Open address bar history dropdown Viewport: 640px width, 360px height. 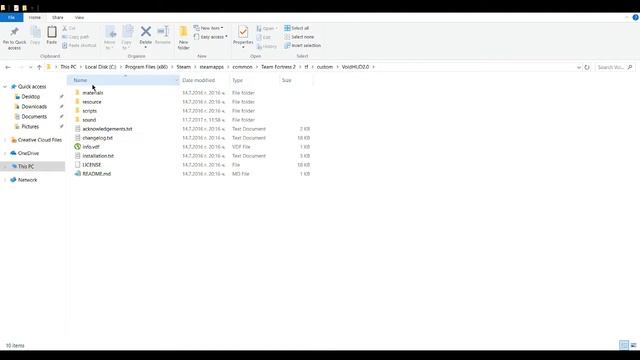(578, 67)
